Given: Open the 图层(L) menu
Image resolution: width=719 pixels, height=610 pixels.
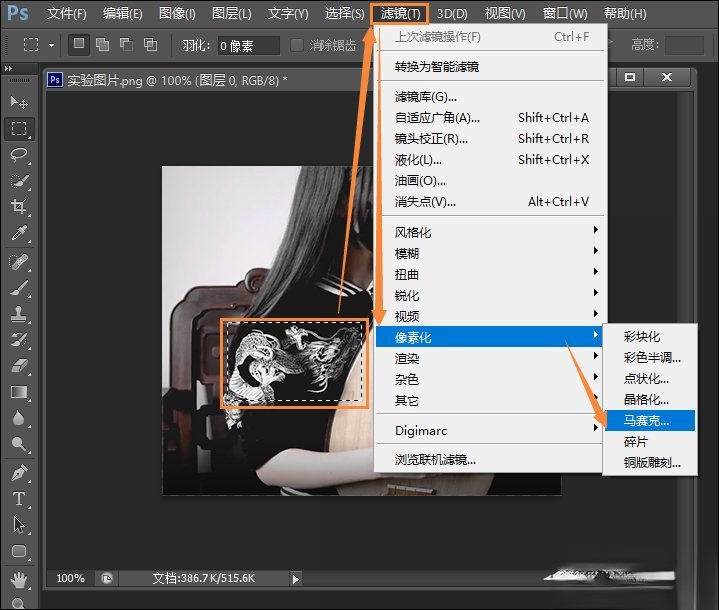Looking at the screenshot, I should tap(232, 13).
